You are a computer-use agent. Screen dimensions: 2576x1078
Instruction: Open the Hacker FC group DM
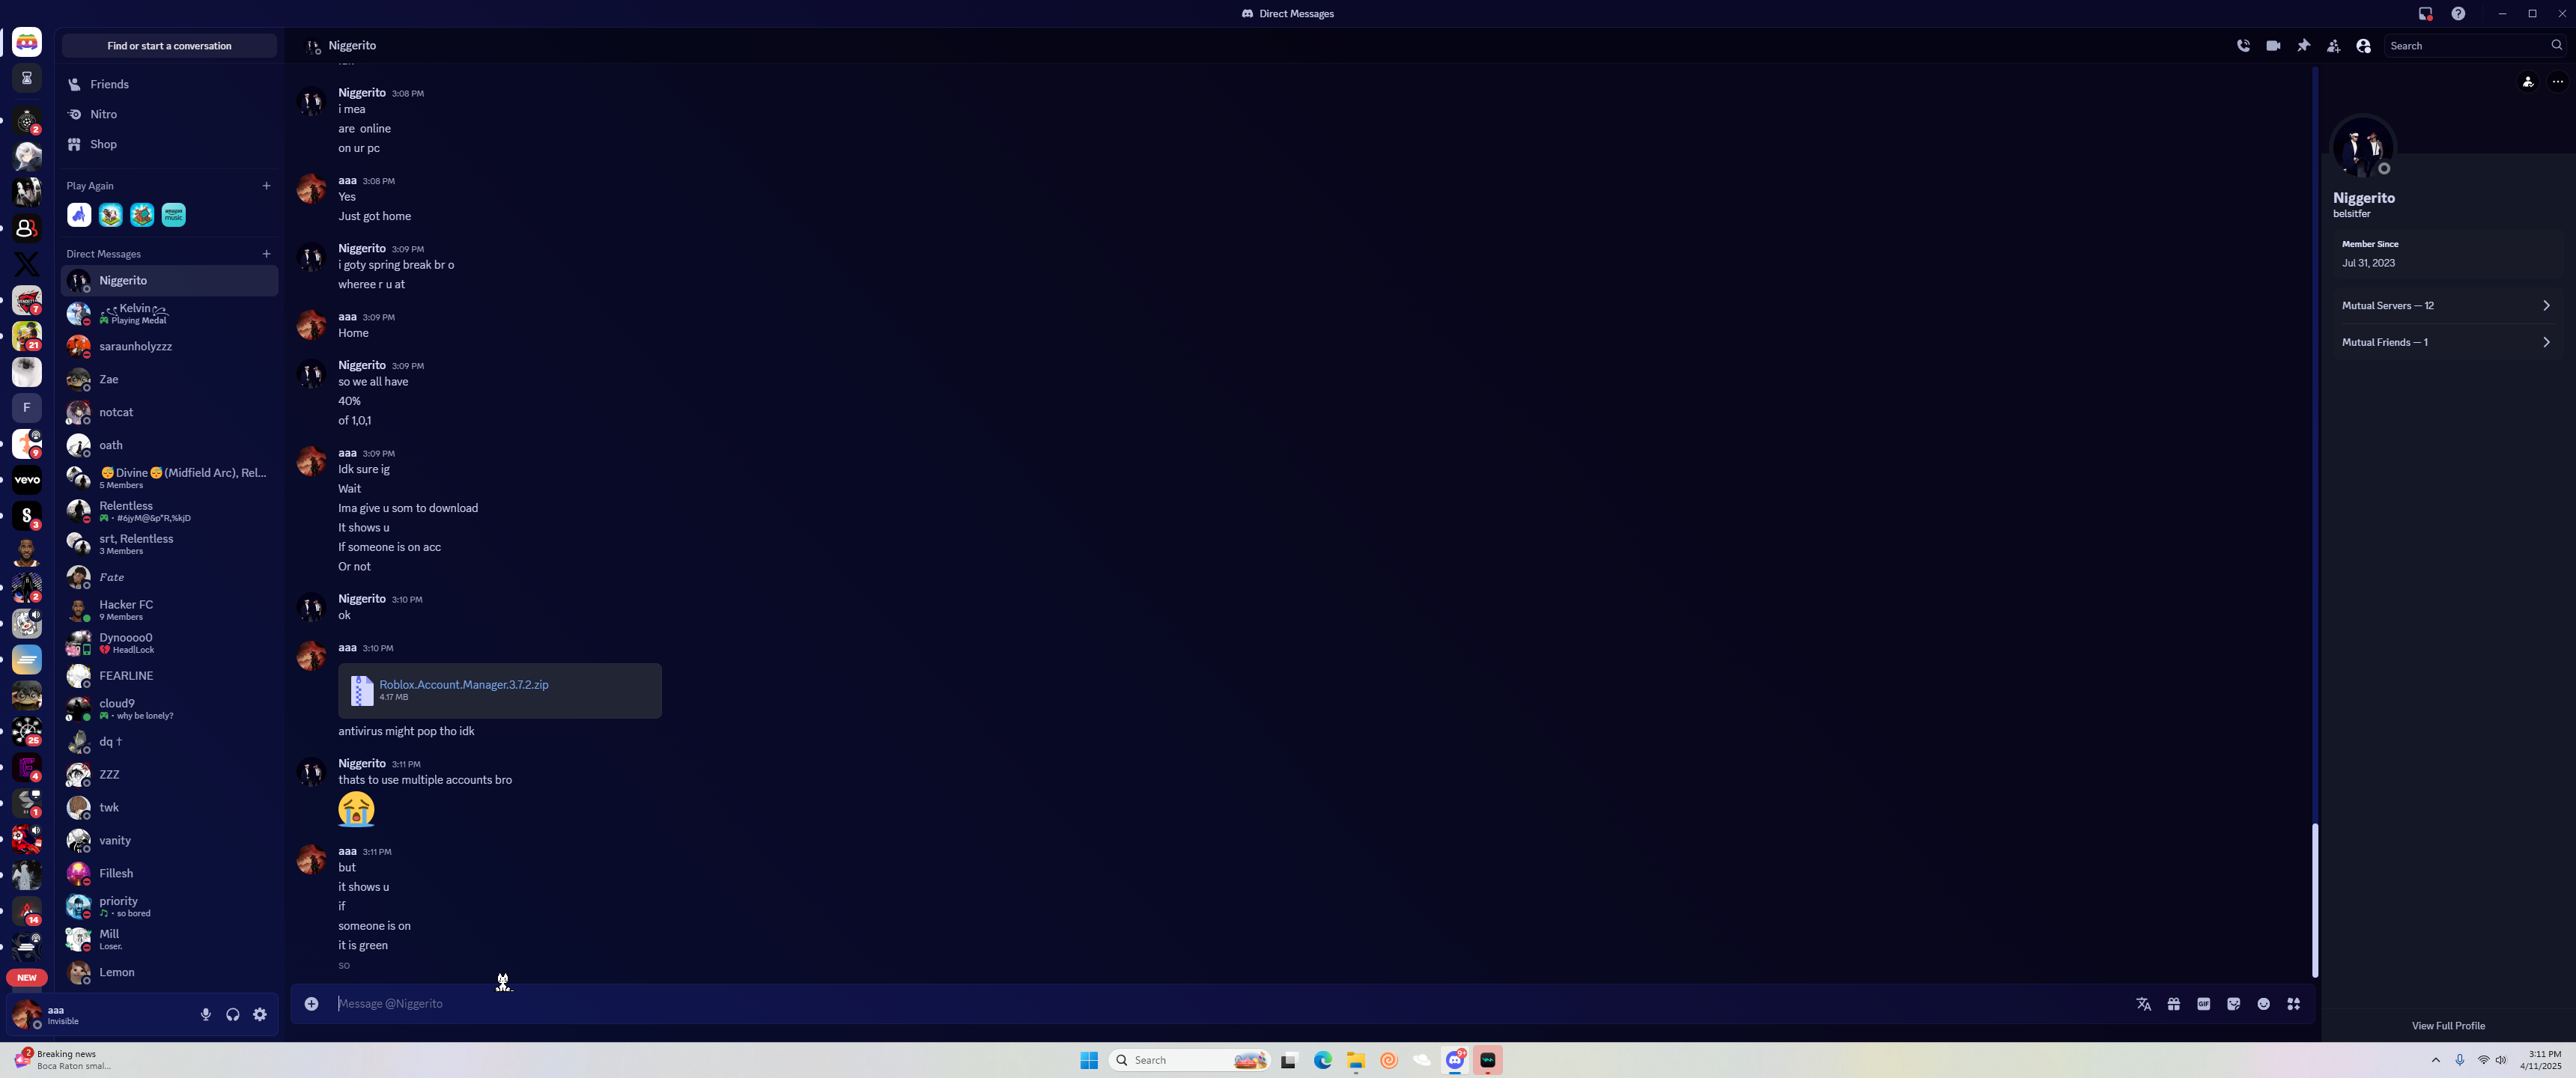coord(170,610)
